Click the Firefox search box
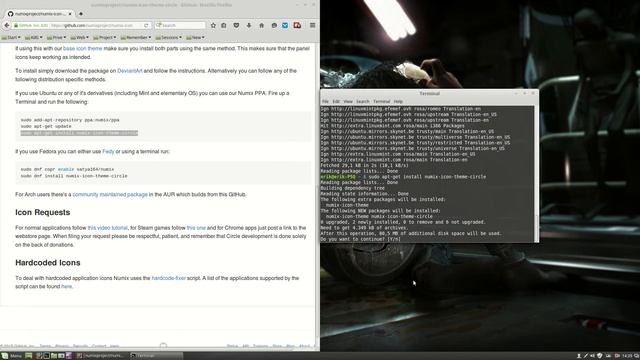Image resolution: width=640 pixels, height=360 pixels. point(180,25)
